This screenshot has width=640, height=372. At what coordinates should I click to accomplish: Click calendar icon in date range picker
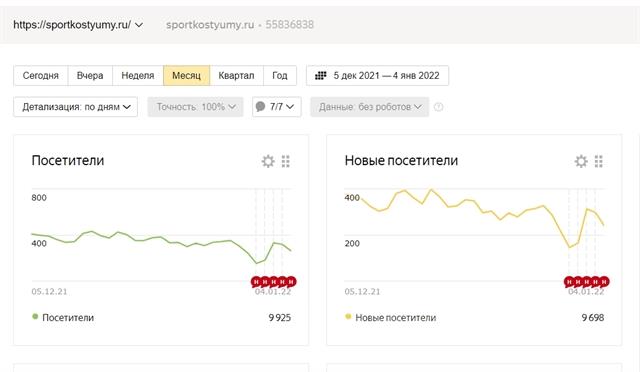click(x=321, y=76)
